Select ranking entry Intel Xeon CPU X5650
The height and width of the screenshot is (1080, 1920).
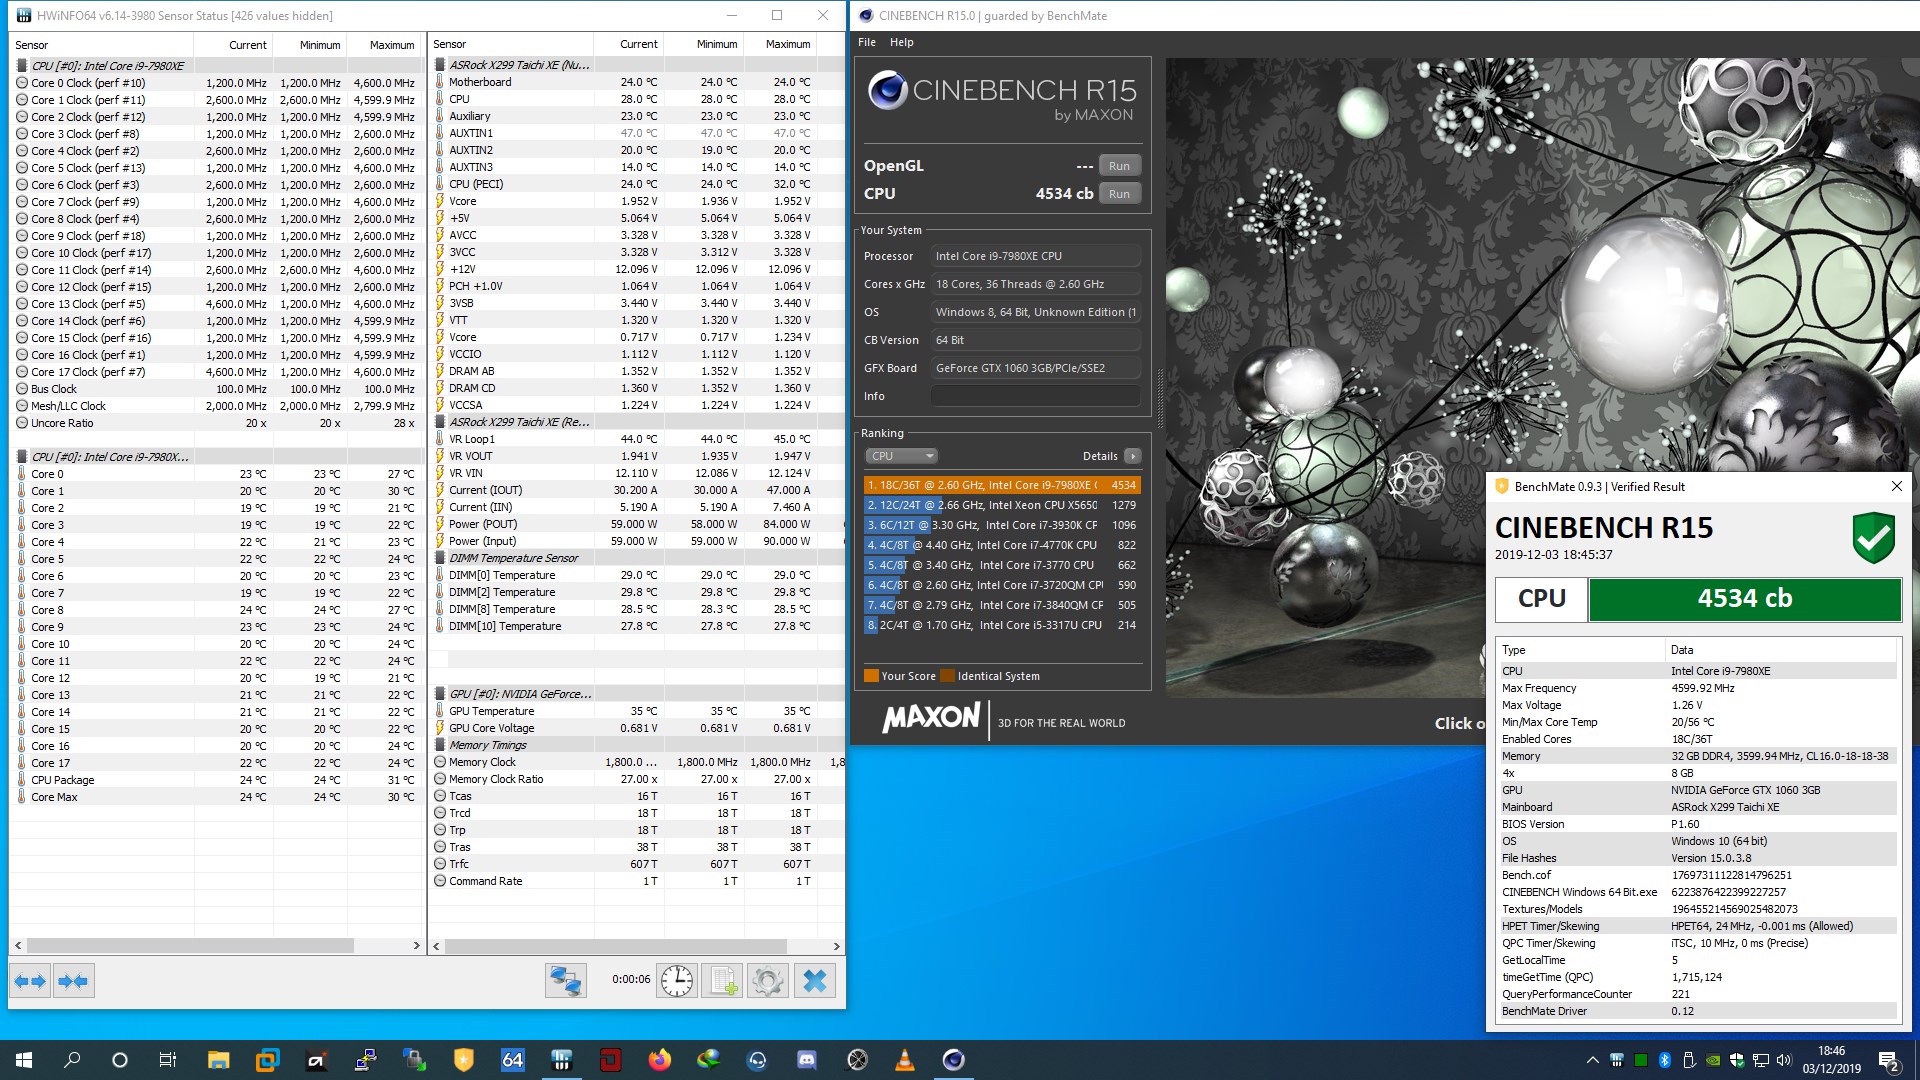1001,505
